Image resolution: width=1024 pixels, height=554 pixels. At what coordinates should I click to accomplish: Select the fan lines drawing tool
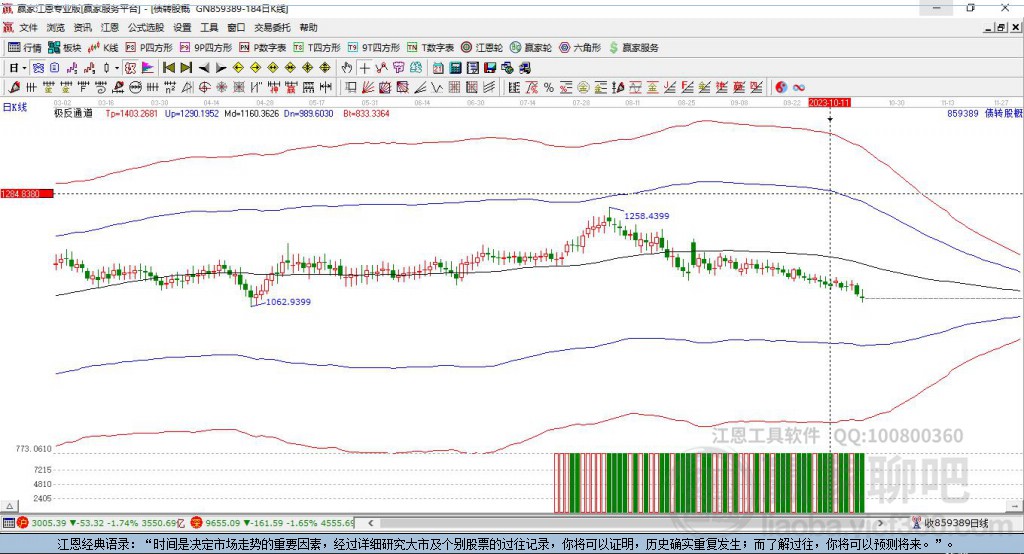[368, 88]
